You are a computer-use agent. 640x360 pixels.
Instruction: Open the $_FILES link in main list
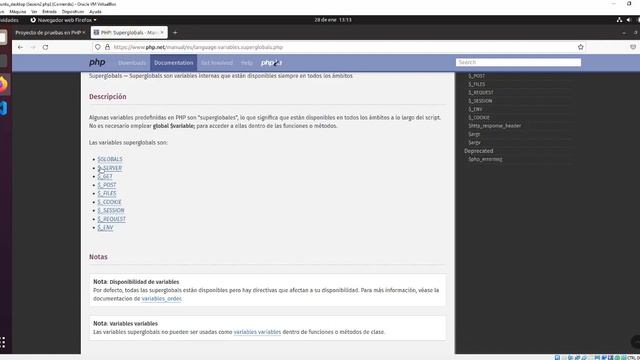(107, 193)
